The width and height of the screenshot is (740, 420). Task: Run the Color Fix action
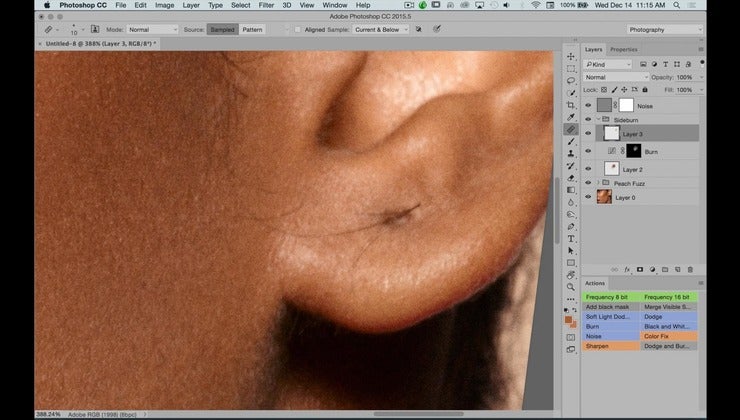point(669,336)
